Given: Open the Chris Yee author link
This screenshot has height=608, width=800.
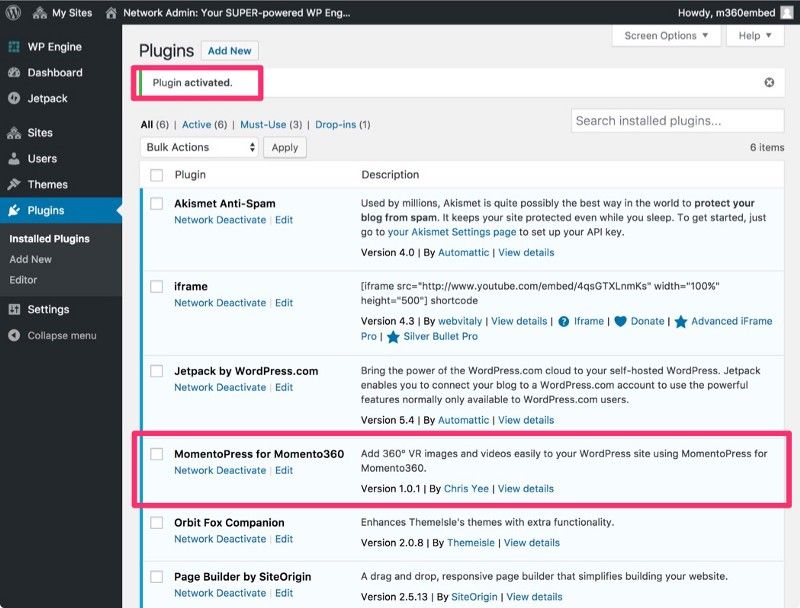Looking at the screenshot, I should click(466, 489).
